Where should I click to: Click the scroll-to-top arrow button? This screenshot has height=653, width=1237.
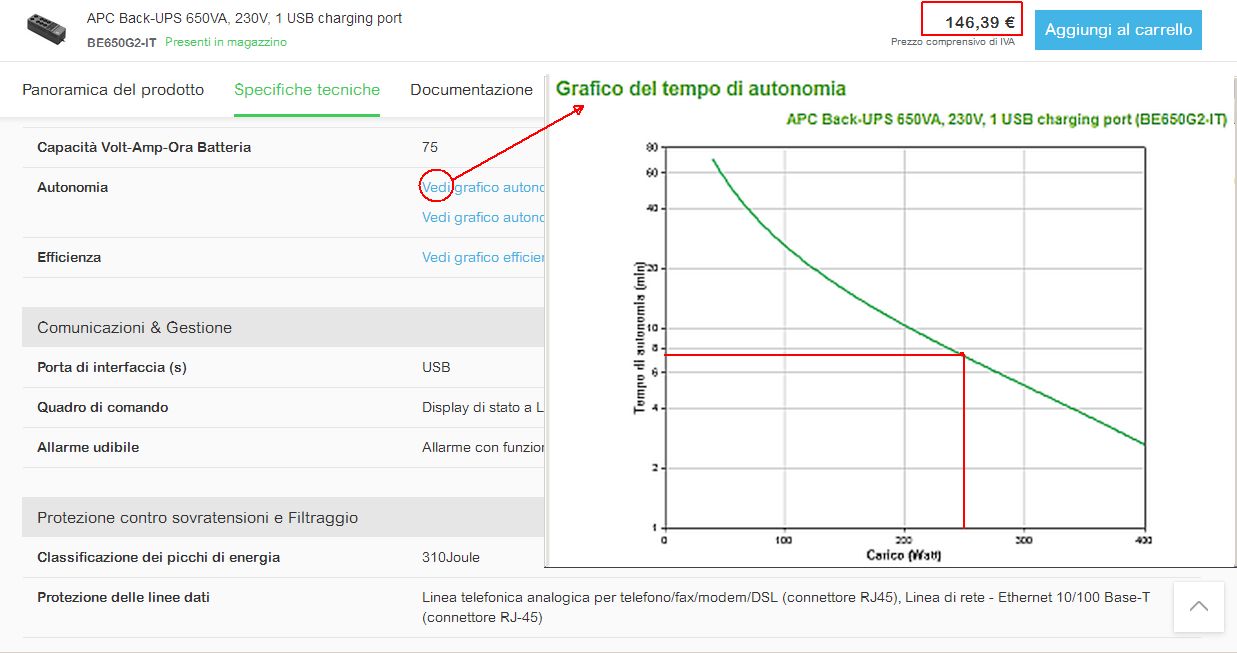[x=1199, y=606]
